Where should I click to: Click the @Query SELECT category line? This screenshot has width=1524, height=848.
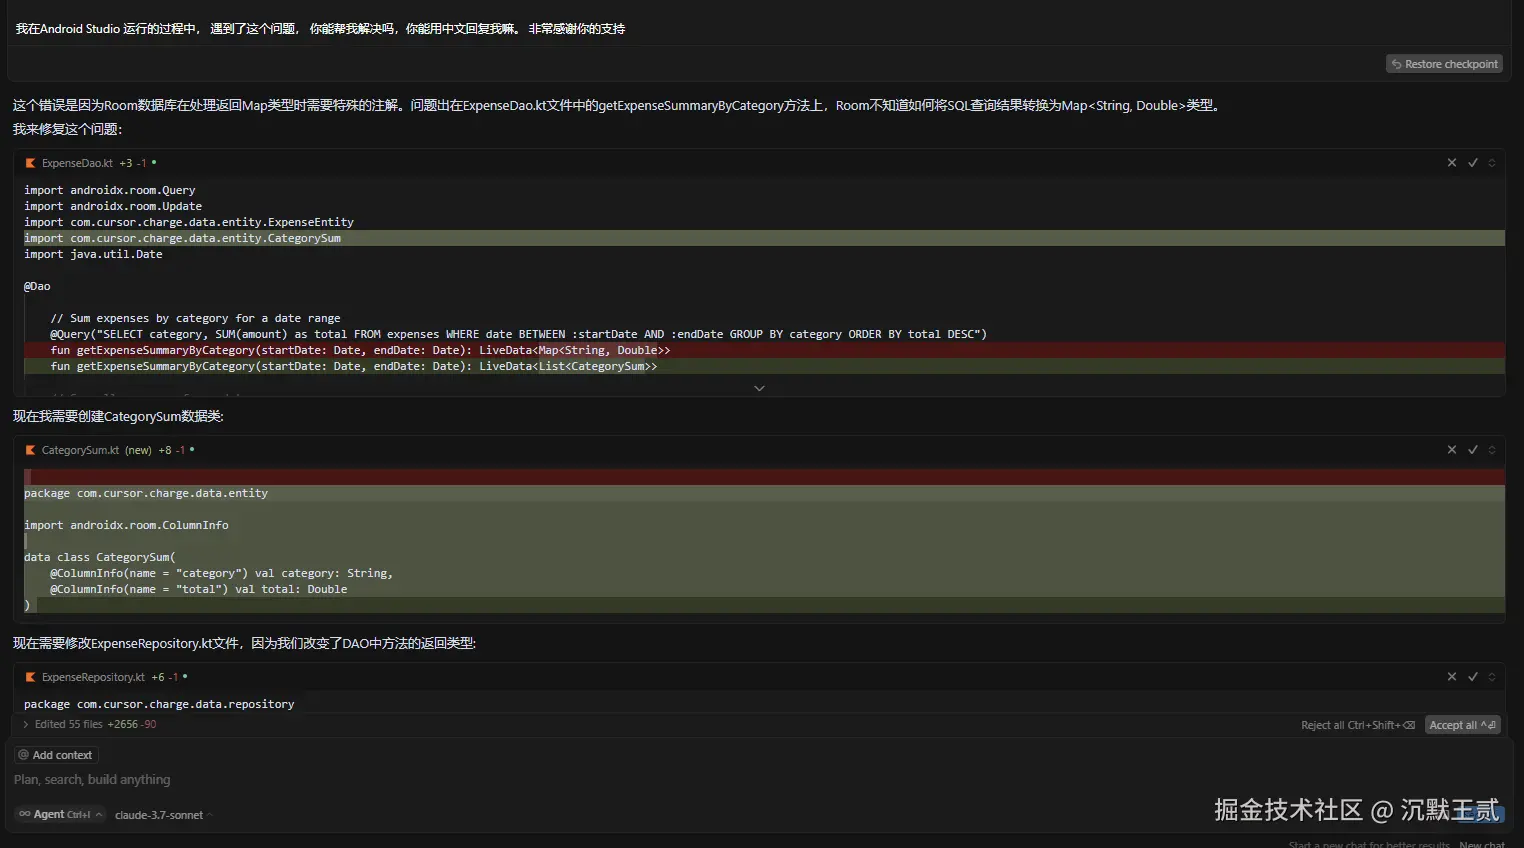pyautogui.click(x=518, y=334)
